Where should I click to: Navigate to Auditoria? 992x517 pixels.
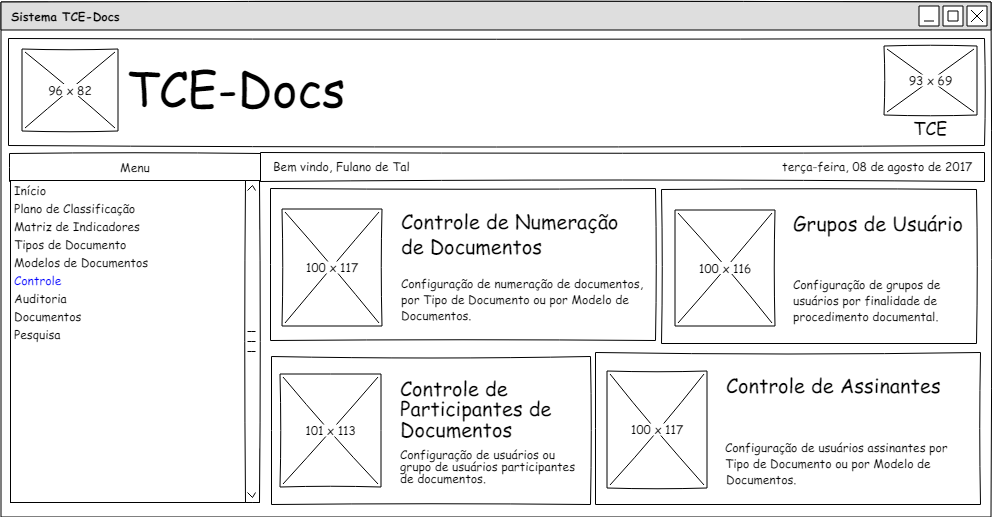pyautogui.click(x=41, y=299)
